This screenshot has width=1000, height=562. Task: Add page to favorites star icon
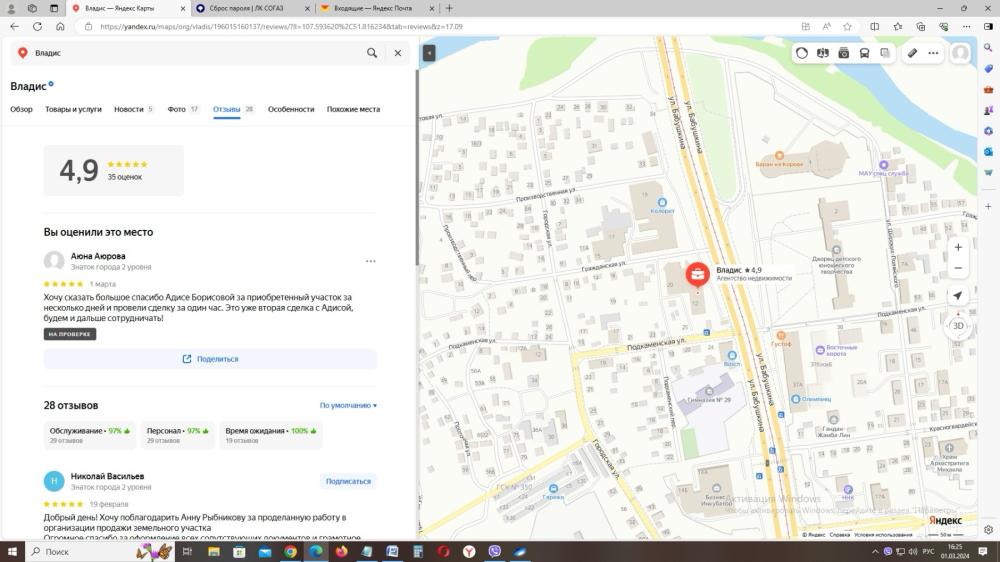point(847,27)
